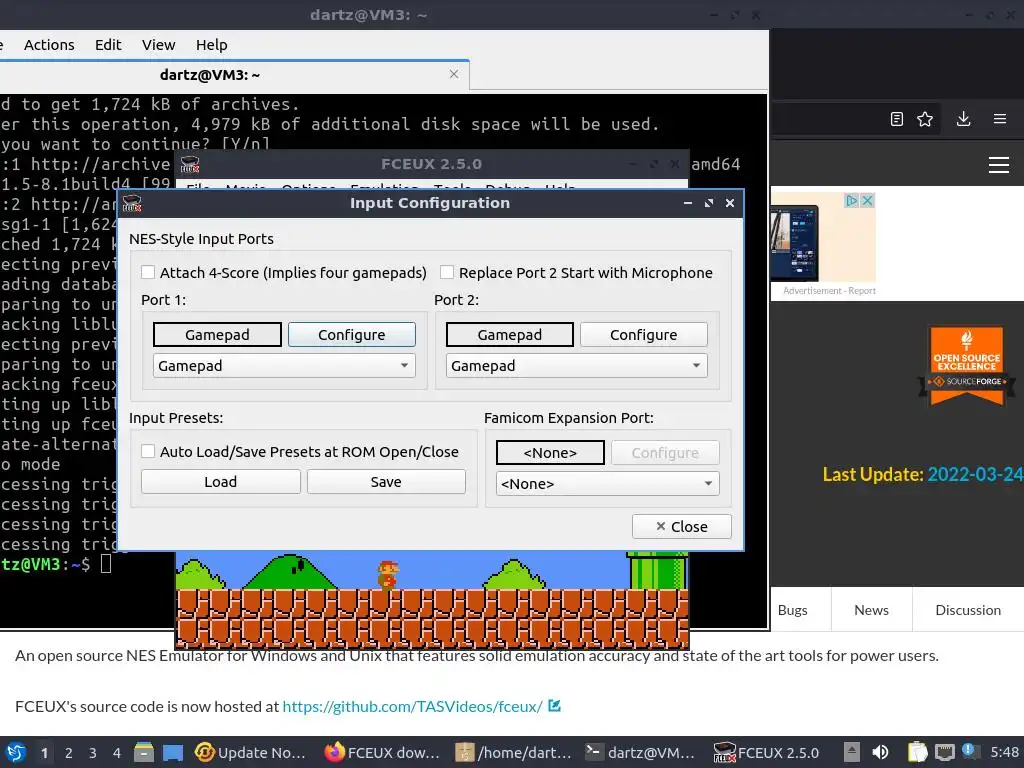Image resolution: width=1024 pixels, height=768 pixels.
Task: Open the file manager icon in taskbar
Action: [144, 752]
